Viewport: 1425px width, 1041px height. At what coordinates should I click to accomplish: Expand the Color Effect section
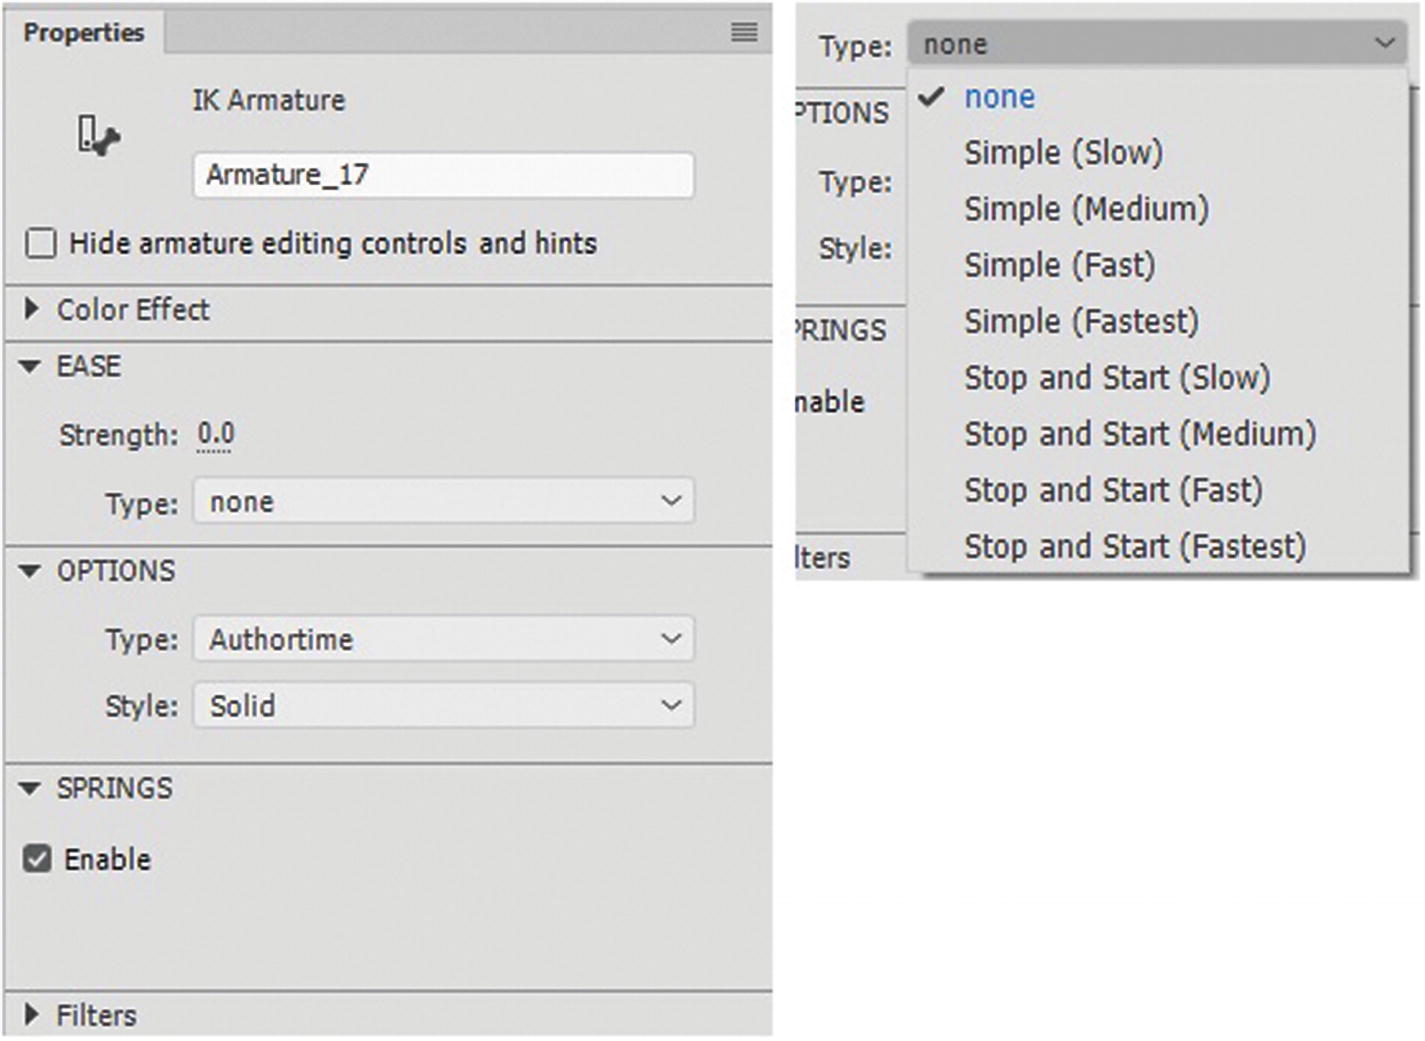tap(31, 309)
